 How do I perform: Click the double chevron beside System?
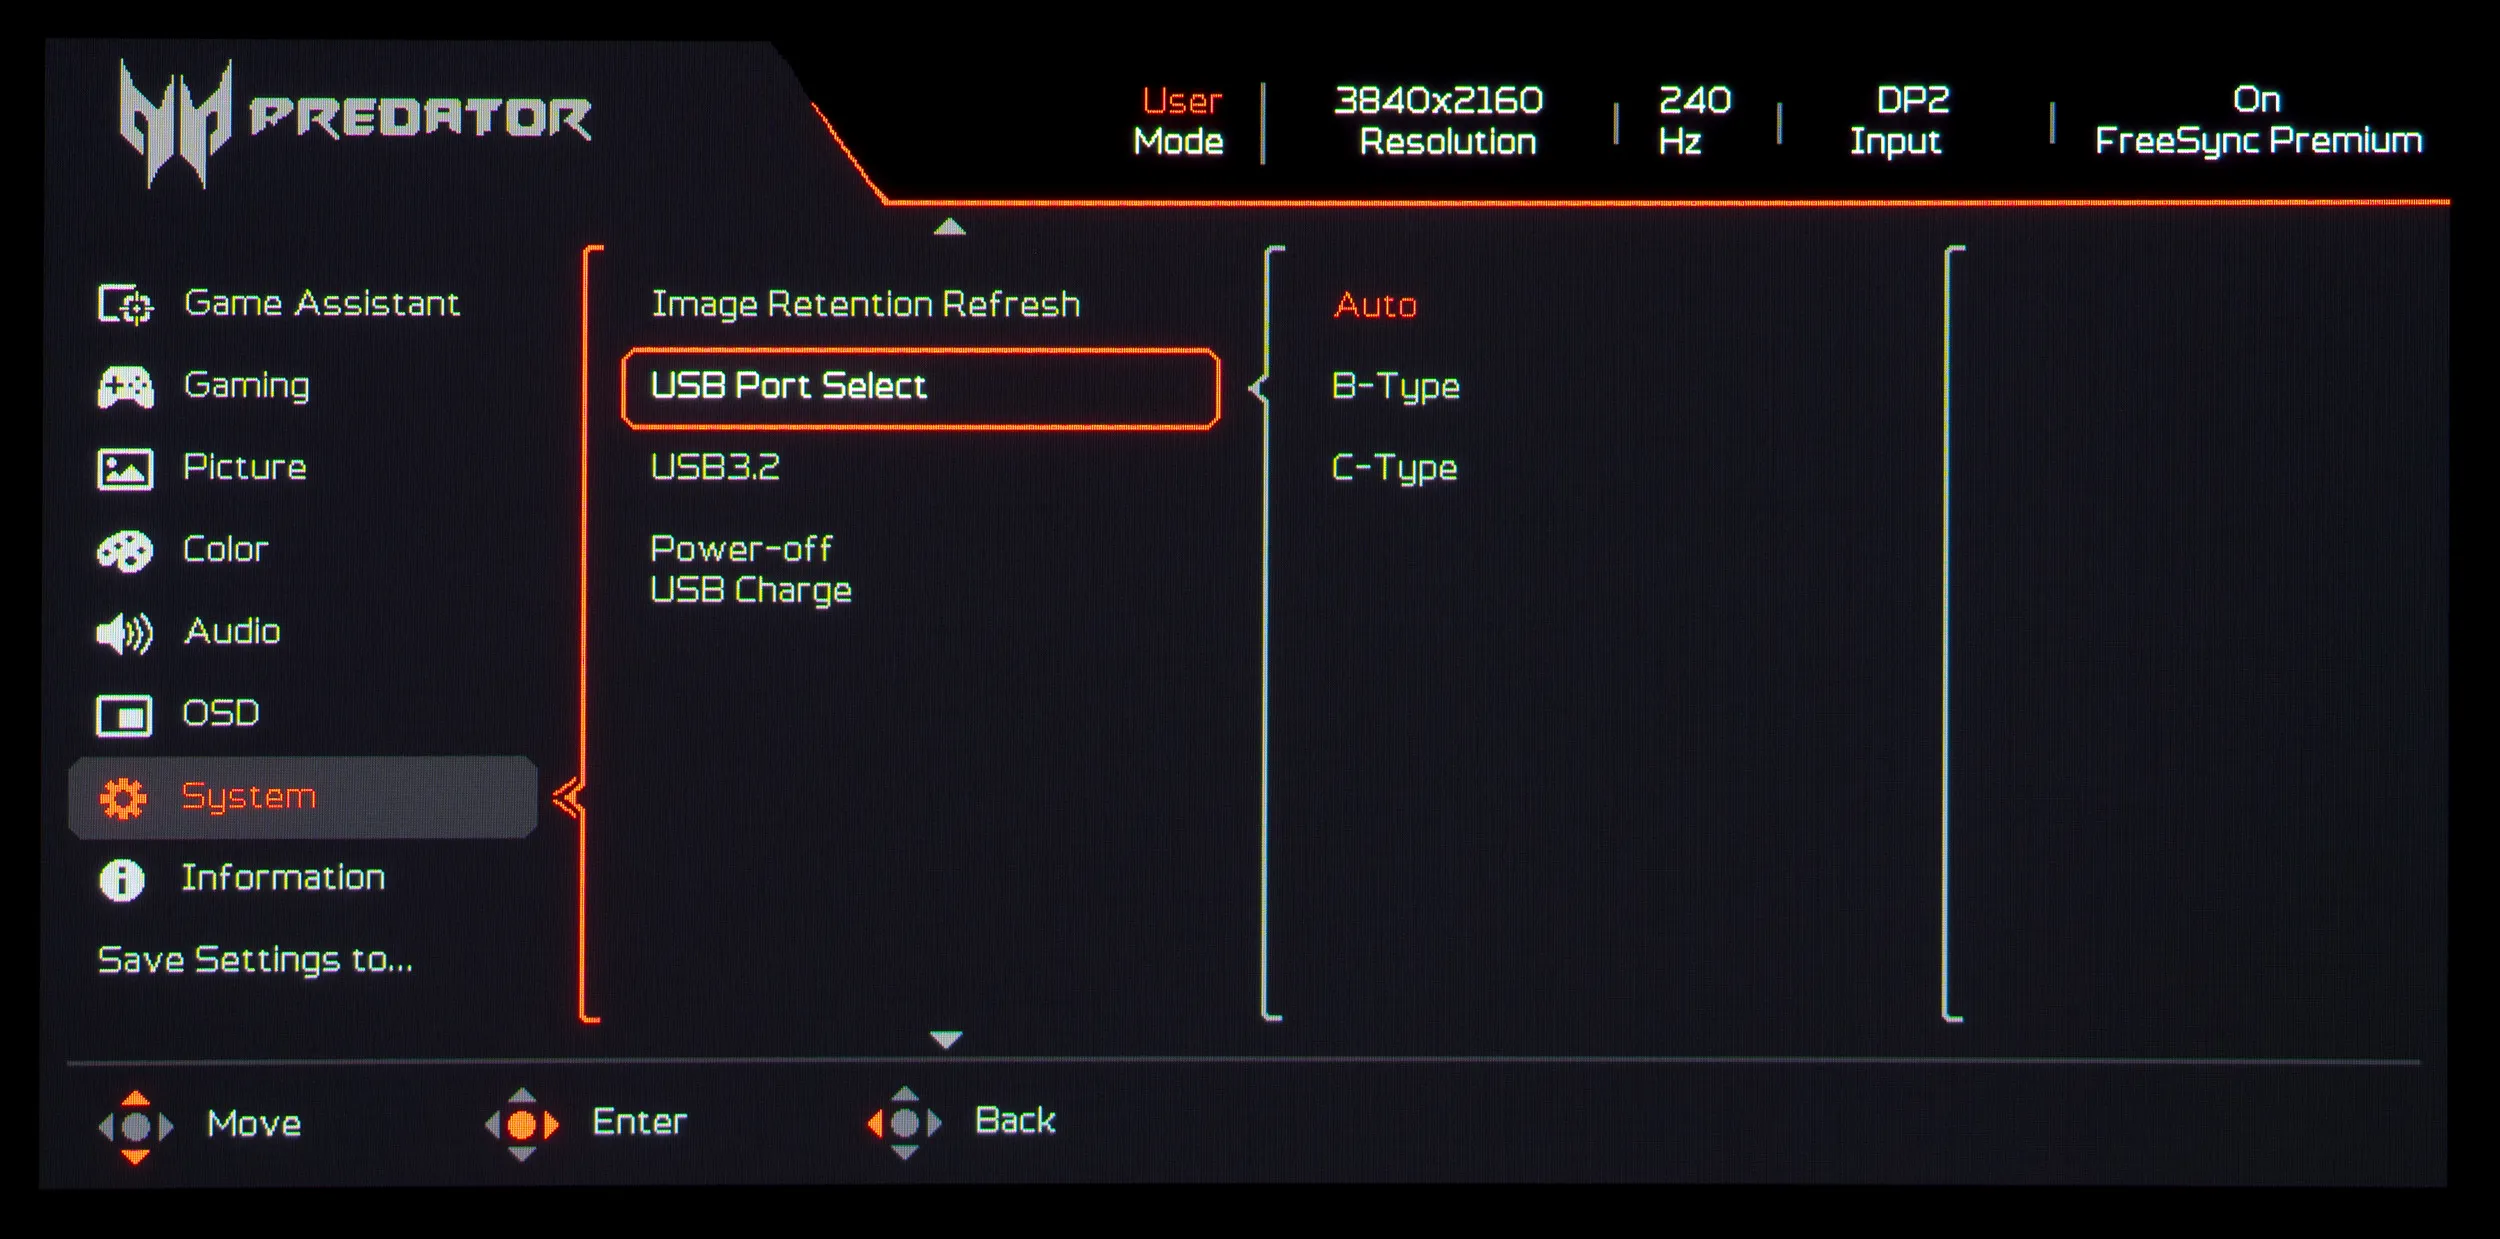click(x=567, y=798)
